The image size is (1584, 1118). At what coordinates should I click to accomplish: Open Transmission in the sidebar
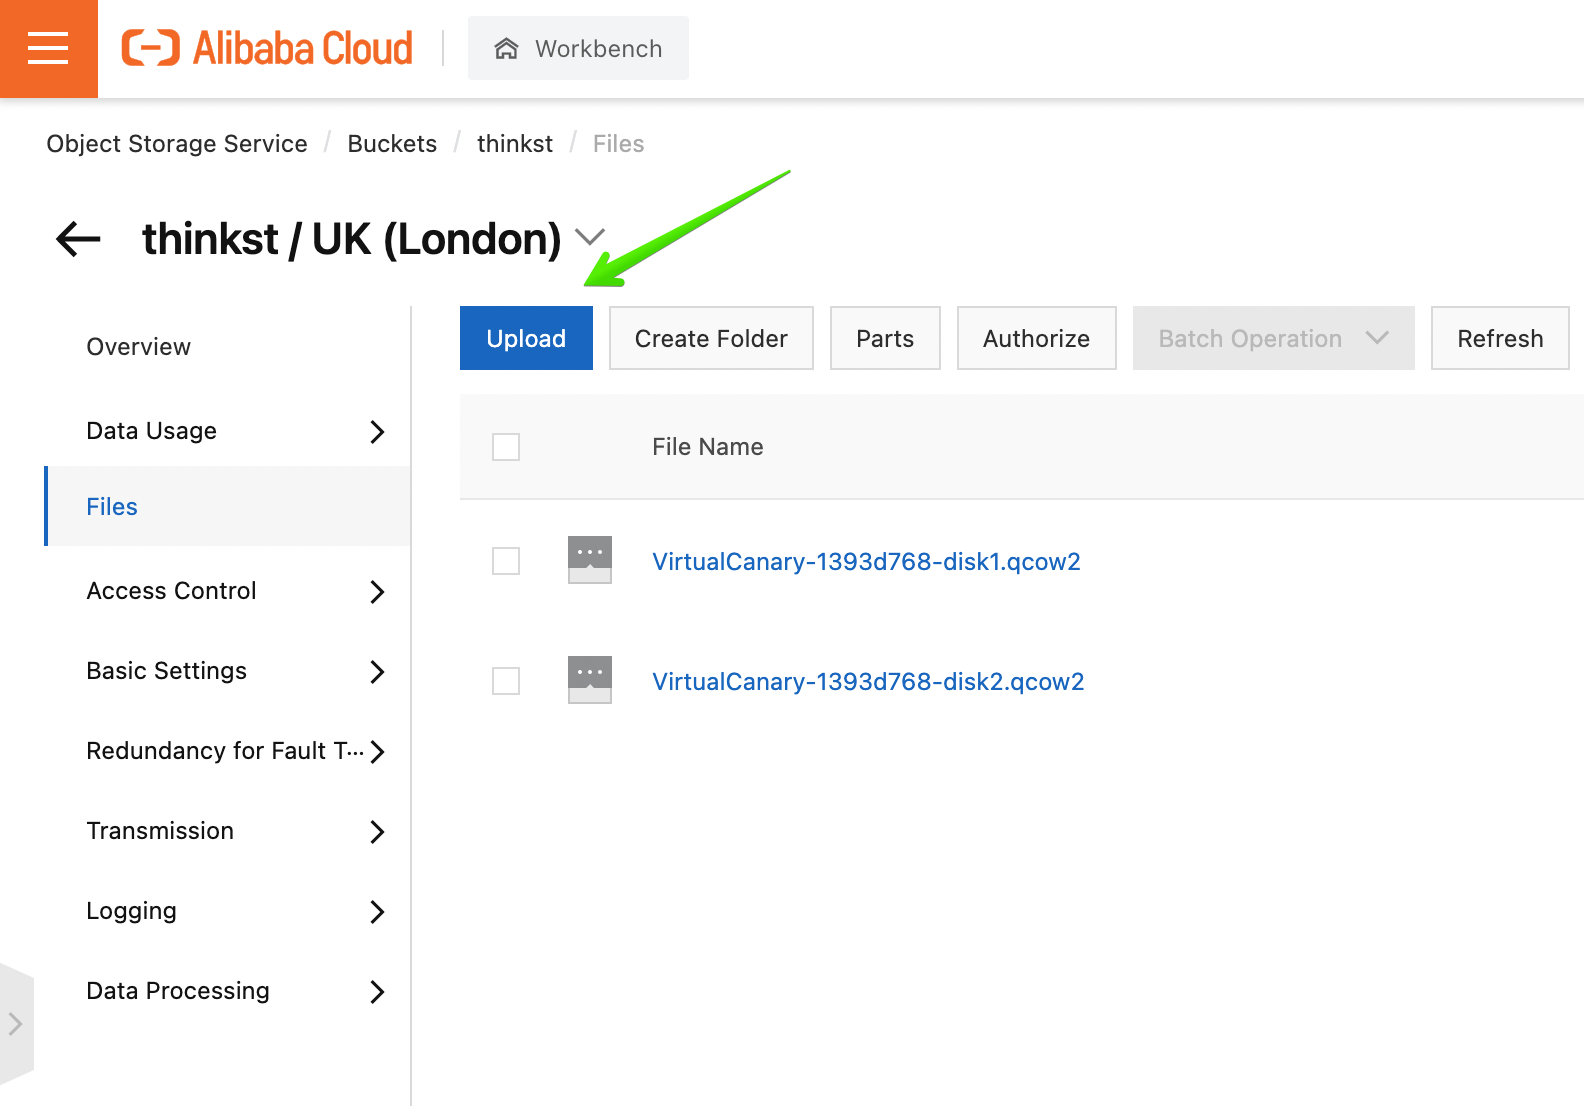coord(228,831)
